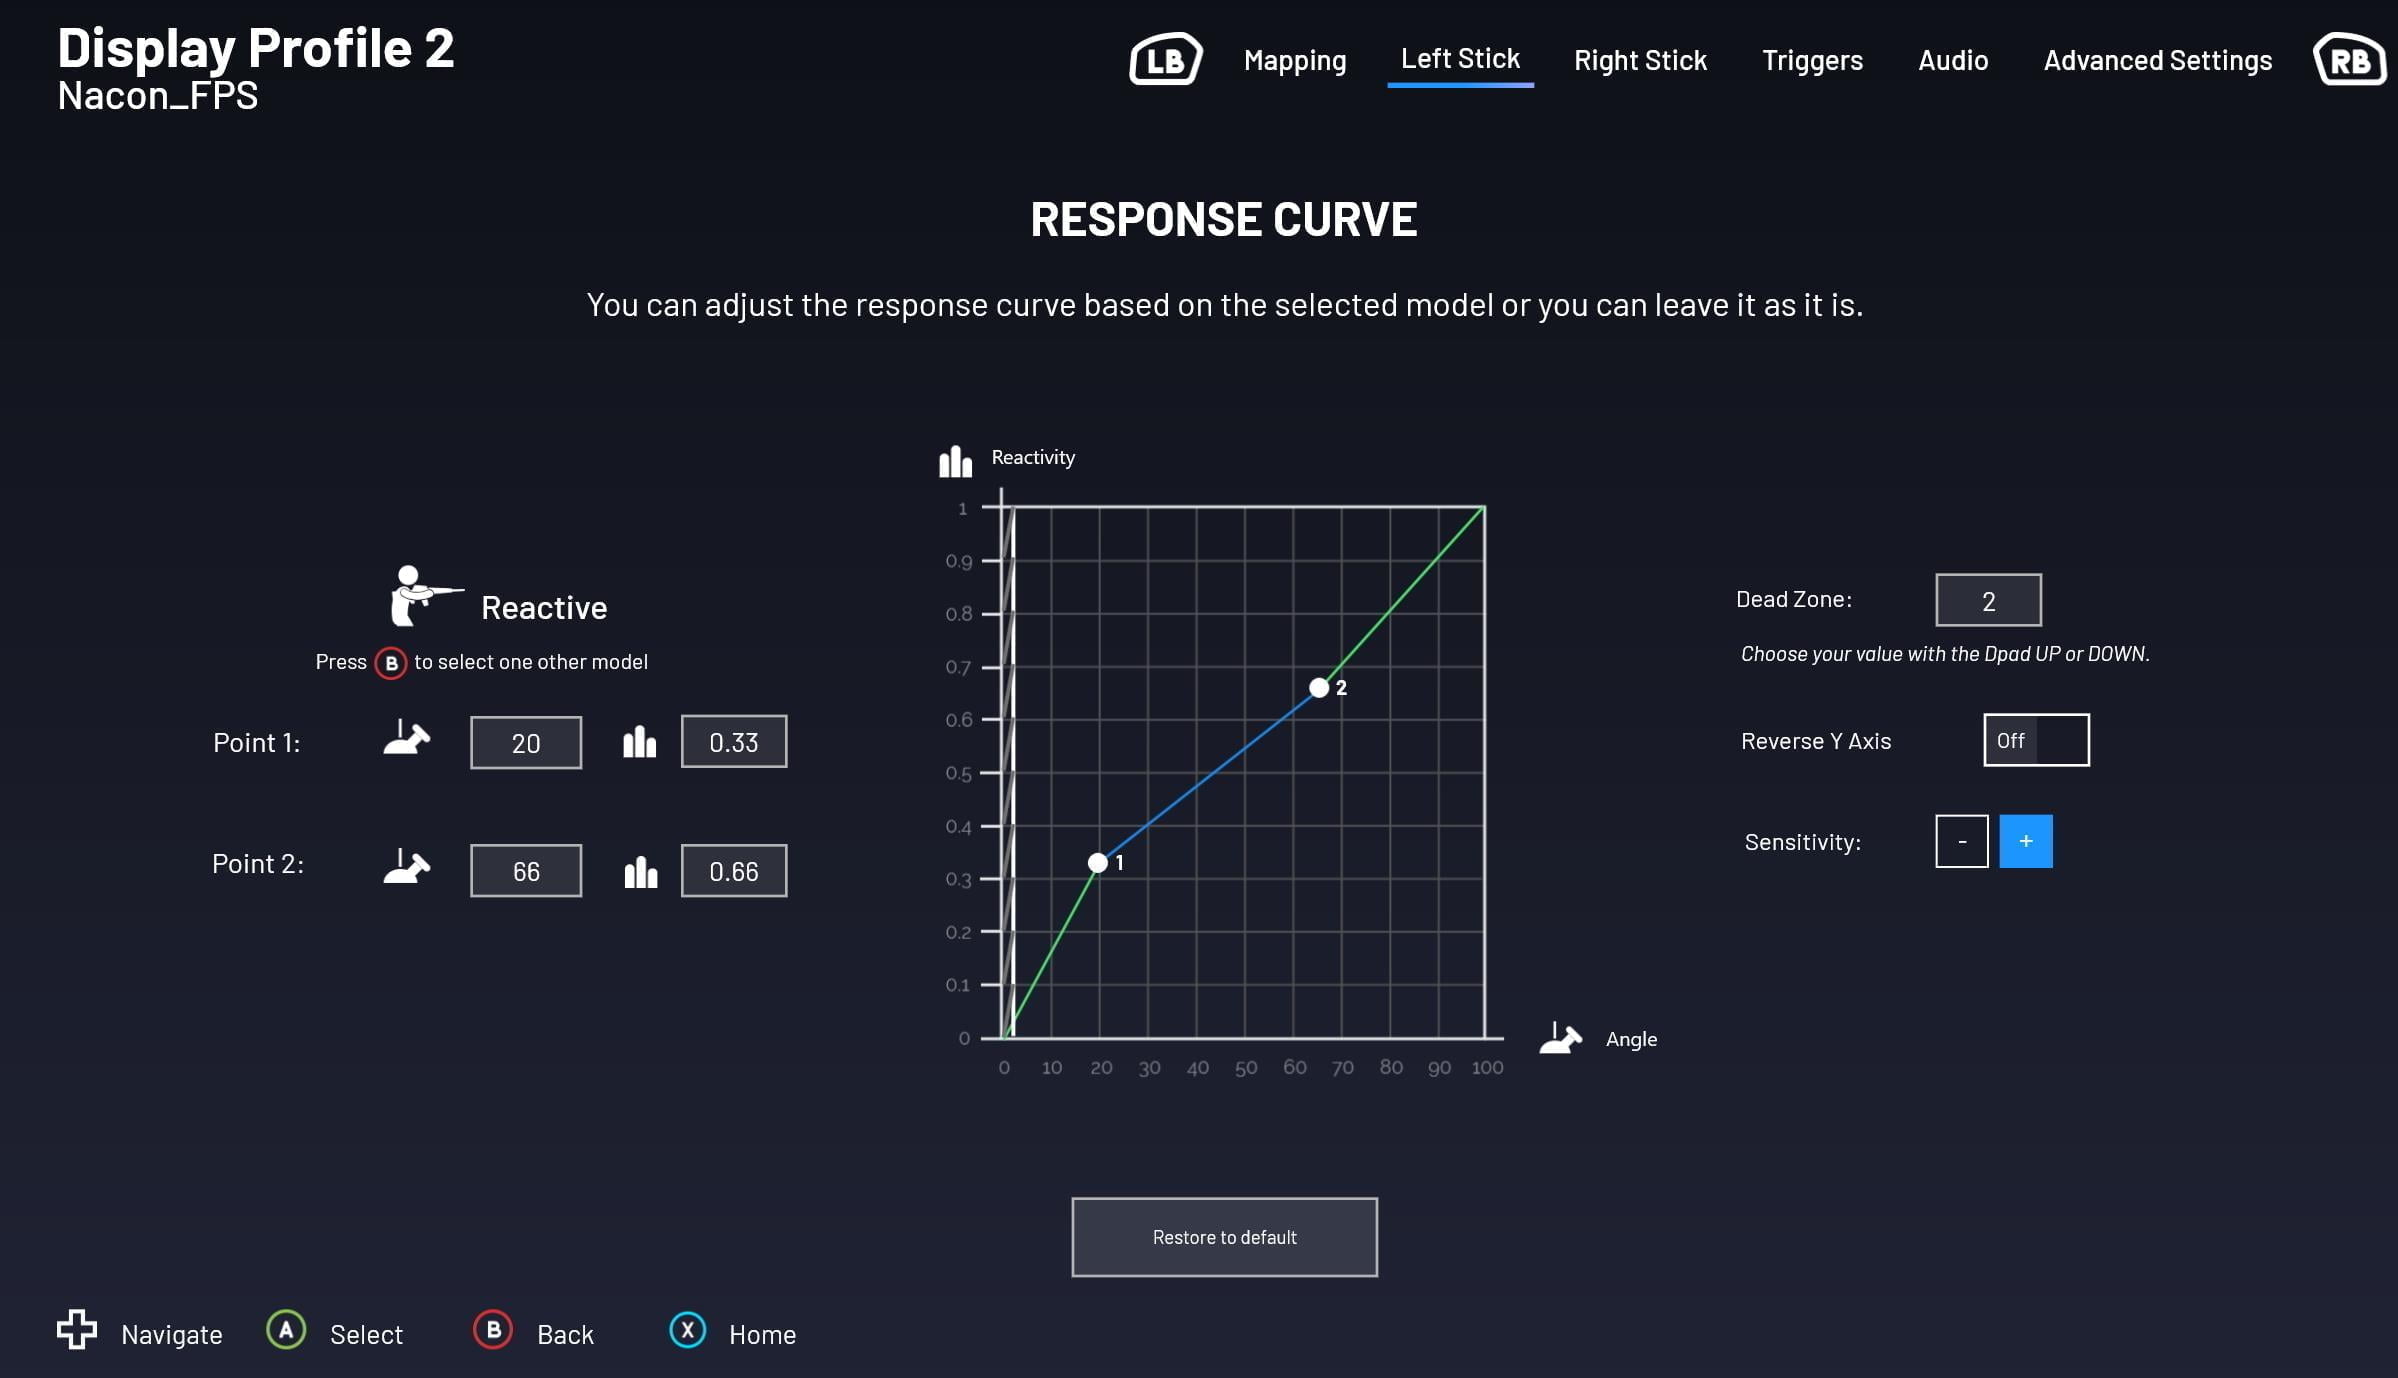
Task: Open the Advanced Settings tab
Action: 2157,60
